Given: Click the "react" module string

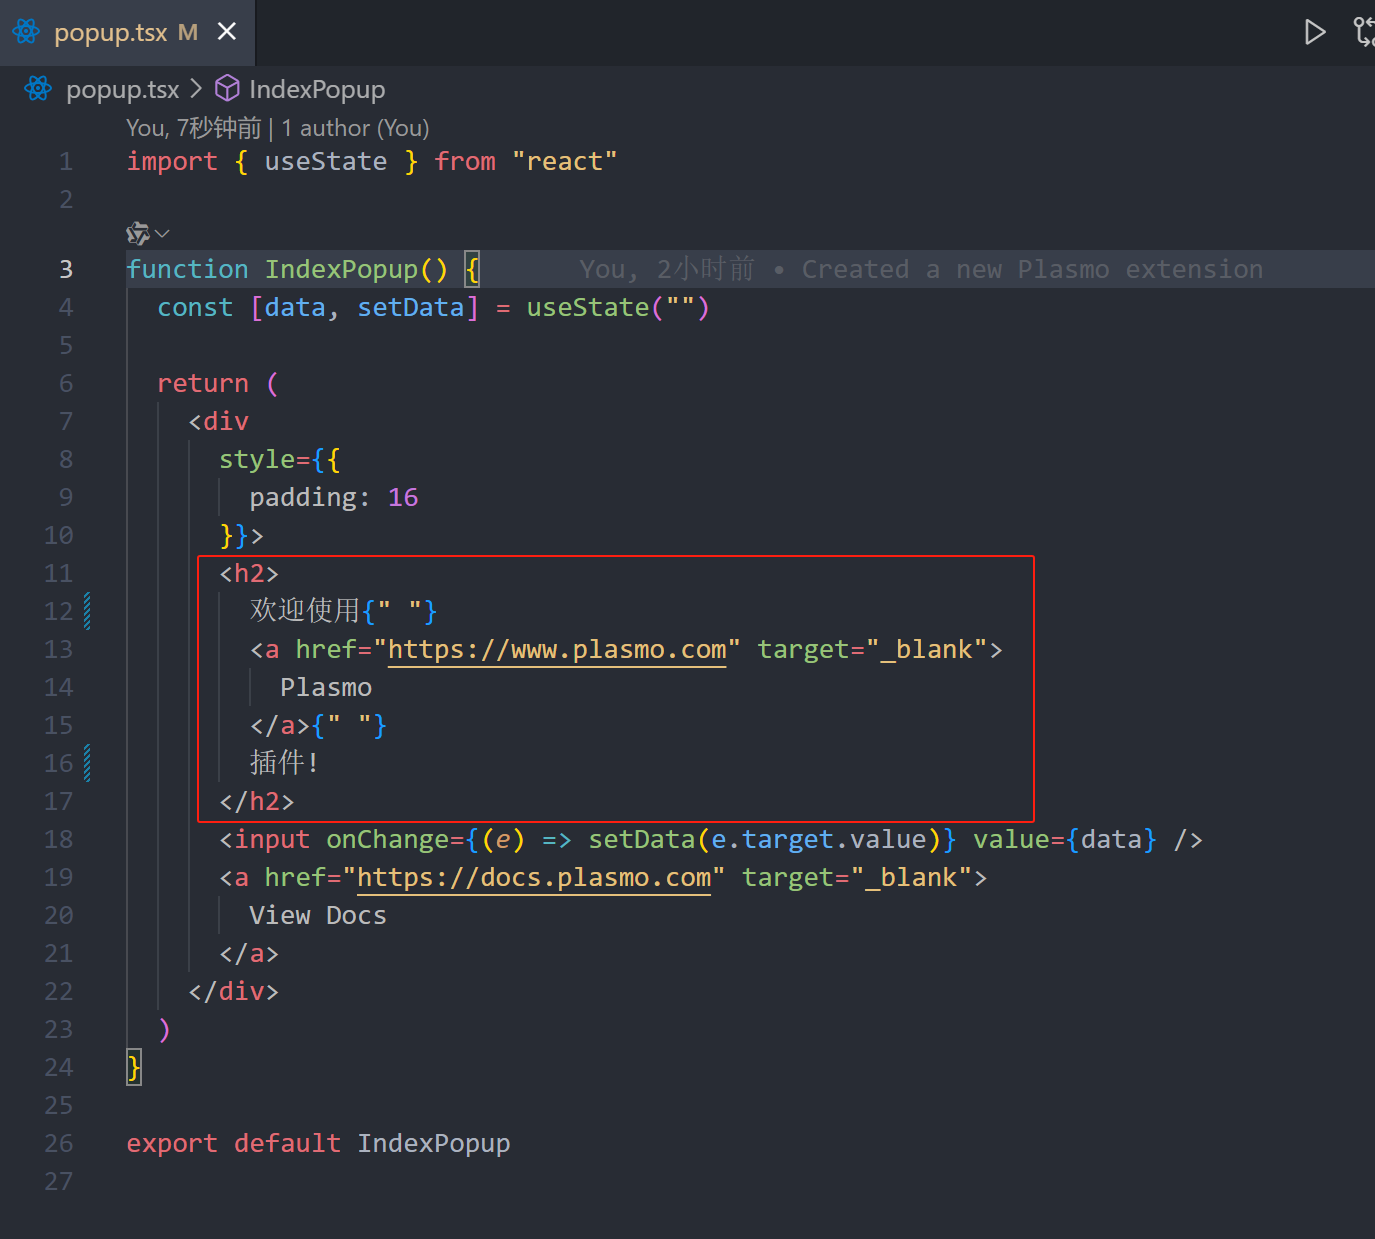Looking at the screenshot, I should click(x=565, y=161).
